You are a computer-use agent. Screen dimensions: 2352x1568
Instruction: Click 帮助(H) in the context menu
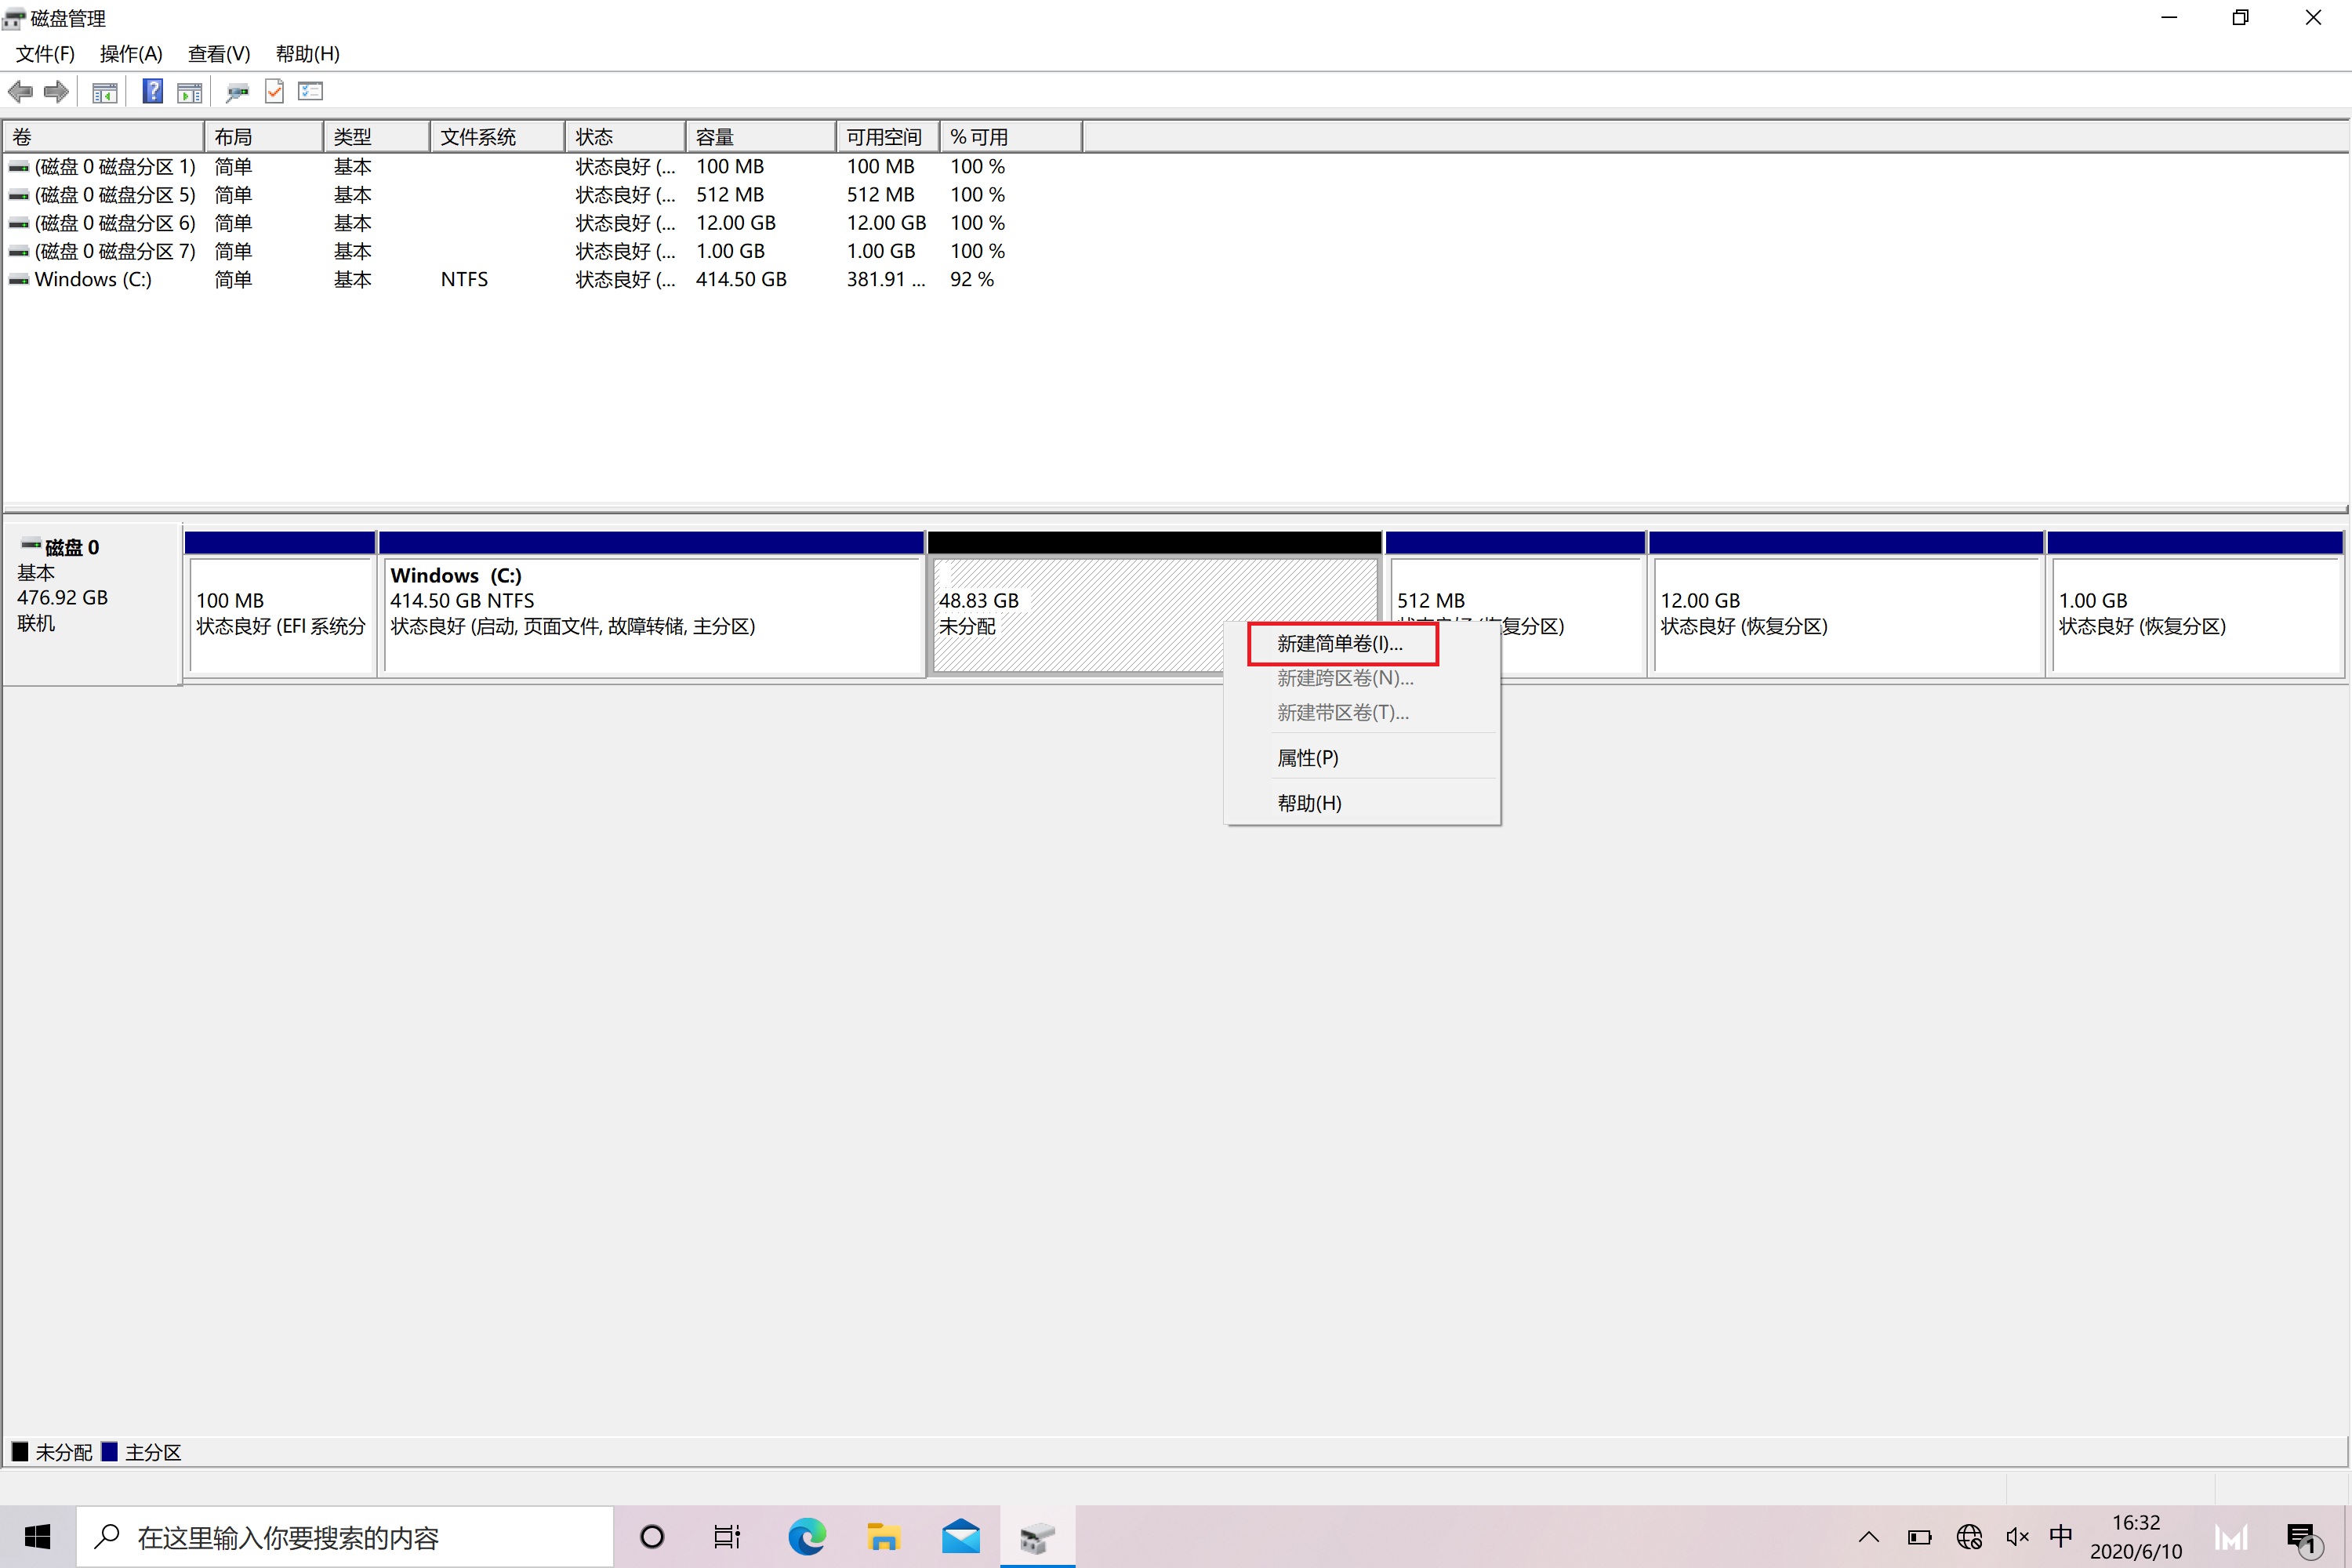tap(1309, 803)
